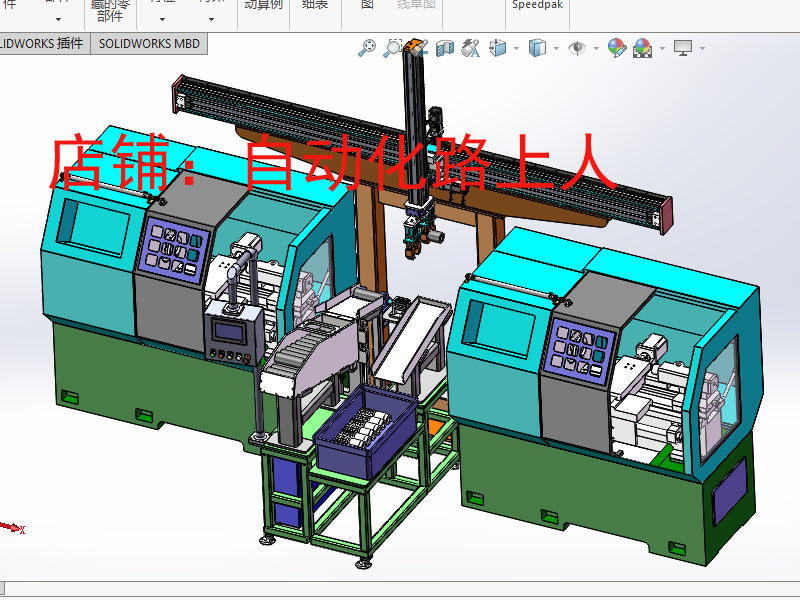Click the Speedpak button
Image resolution: width=800 pixels, height=600 pixels.
pyautogui.click(x=537, y=5)
